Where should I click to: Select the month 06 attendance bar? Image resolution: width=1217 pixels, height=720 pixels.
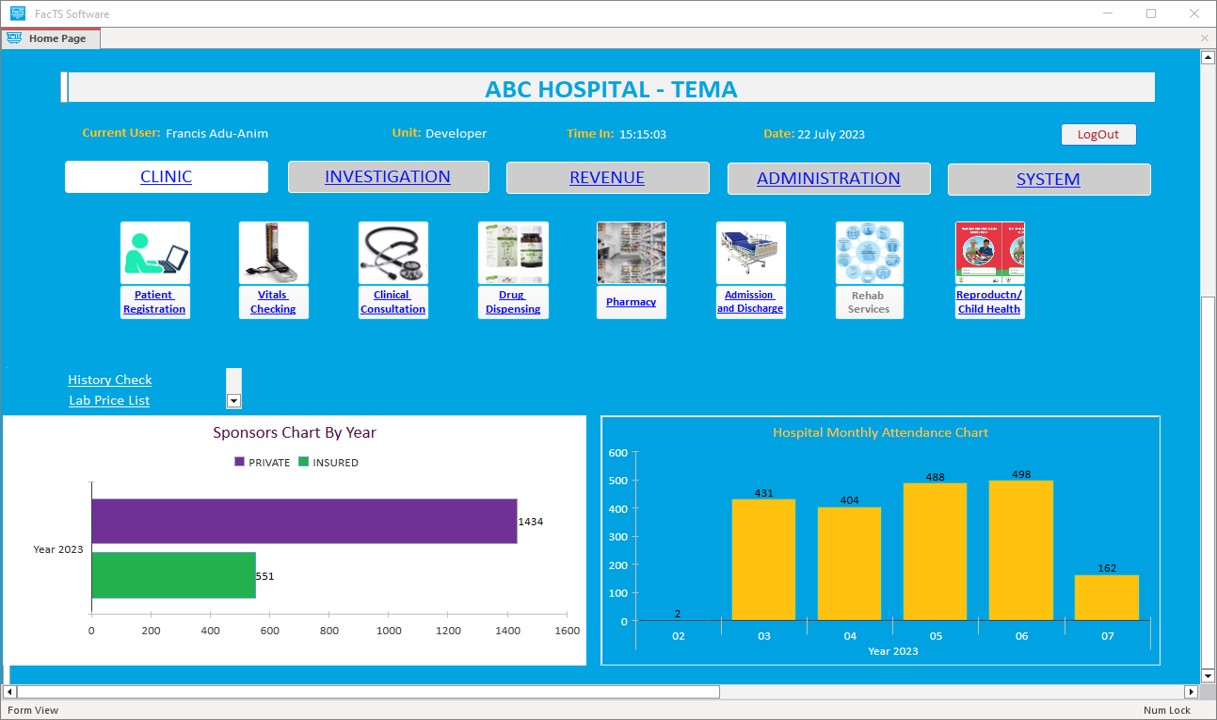tap(1020, 550)
